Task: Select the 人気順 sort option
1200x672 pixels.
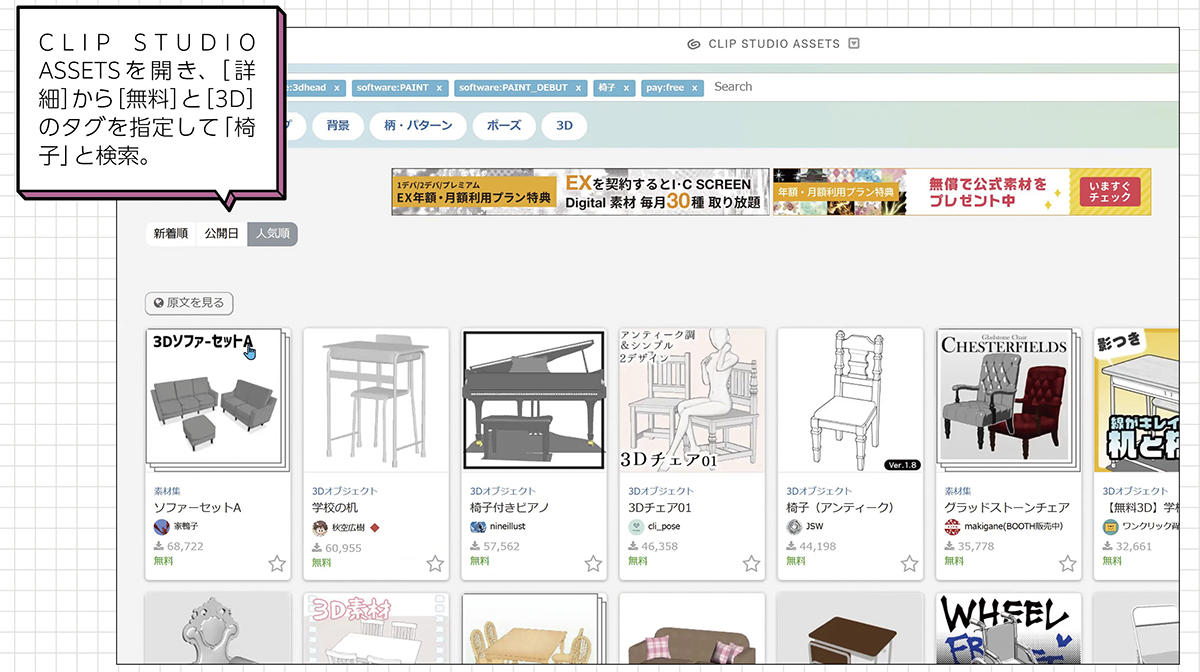Action: [x=272, y=234]
